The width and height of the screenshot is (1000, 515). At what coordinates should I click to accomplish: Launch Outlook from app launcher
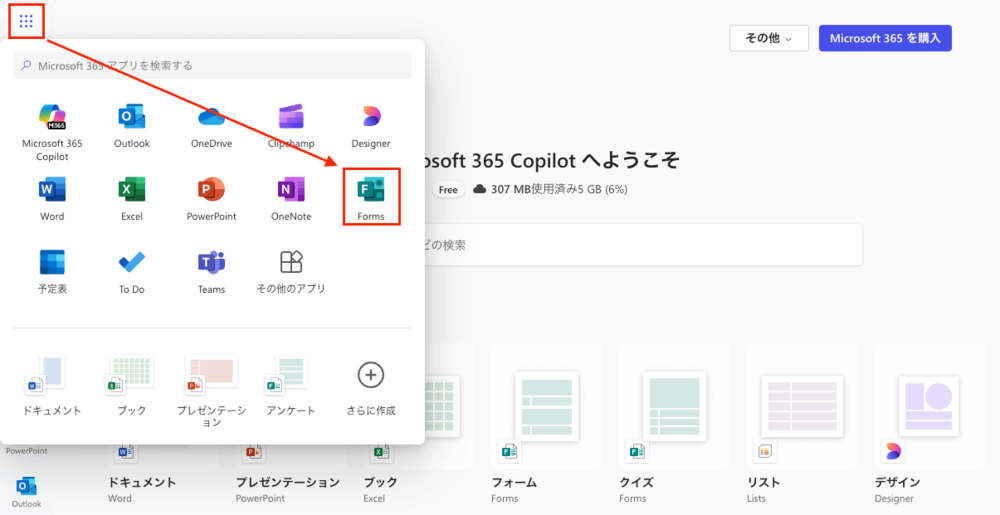[132, 125]
